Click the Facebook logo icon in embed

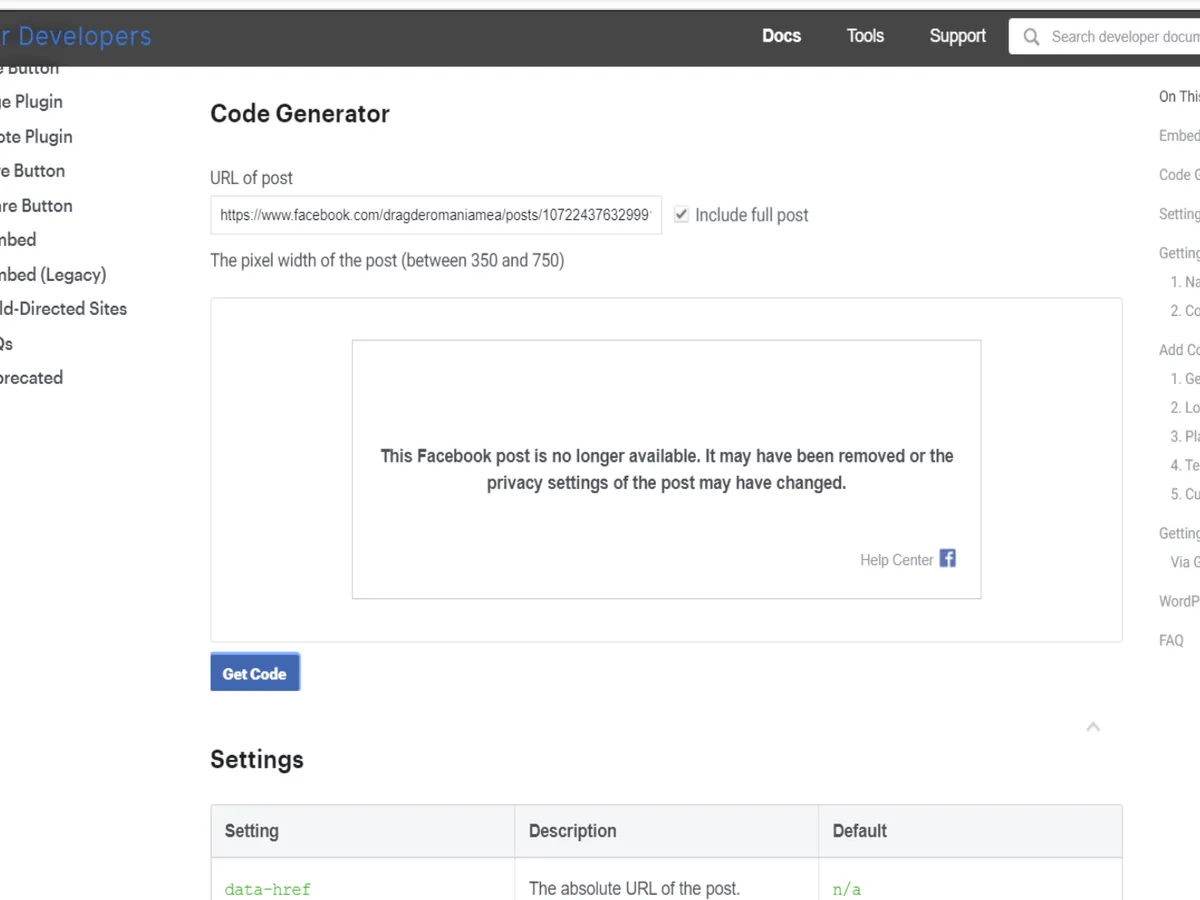[x=947, y=559]
